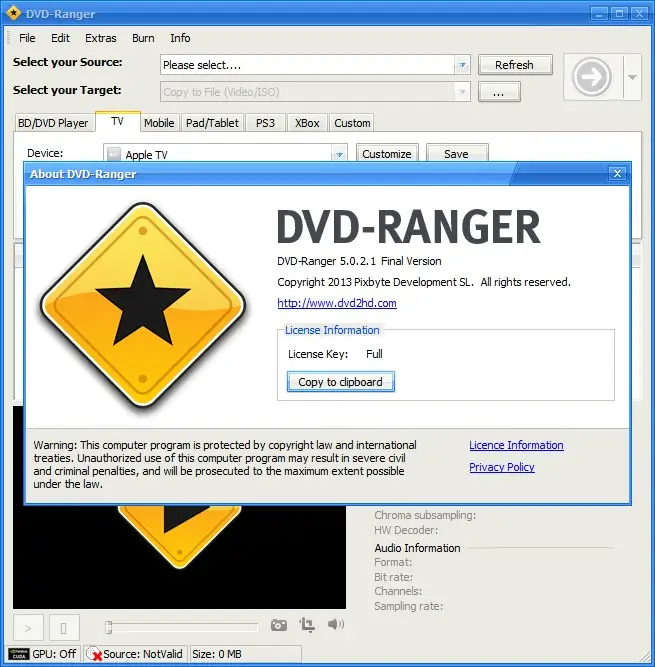Open the Burn menu
Image resolution: width=655 pixels, height=667 pixels.
click(143, 38)
